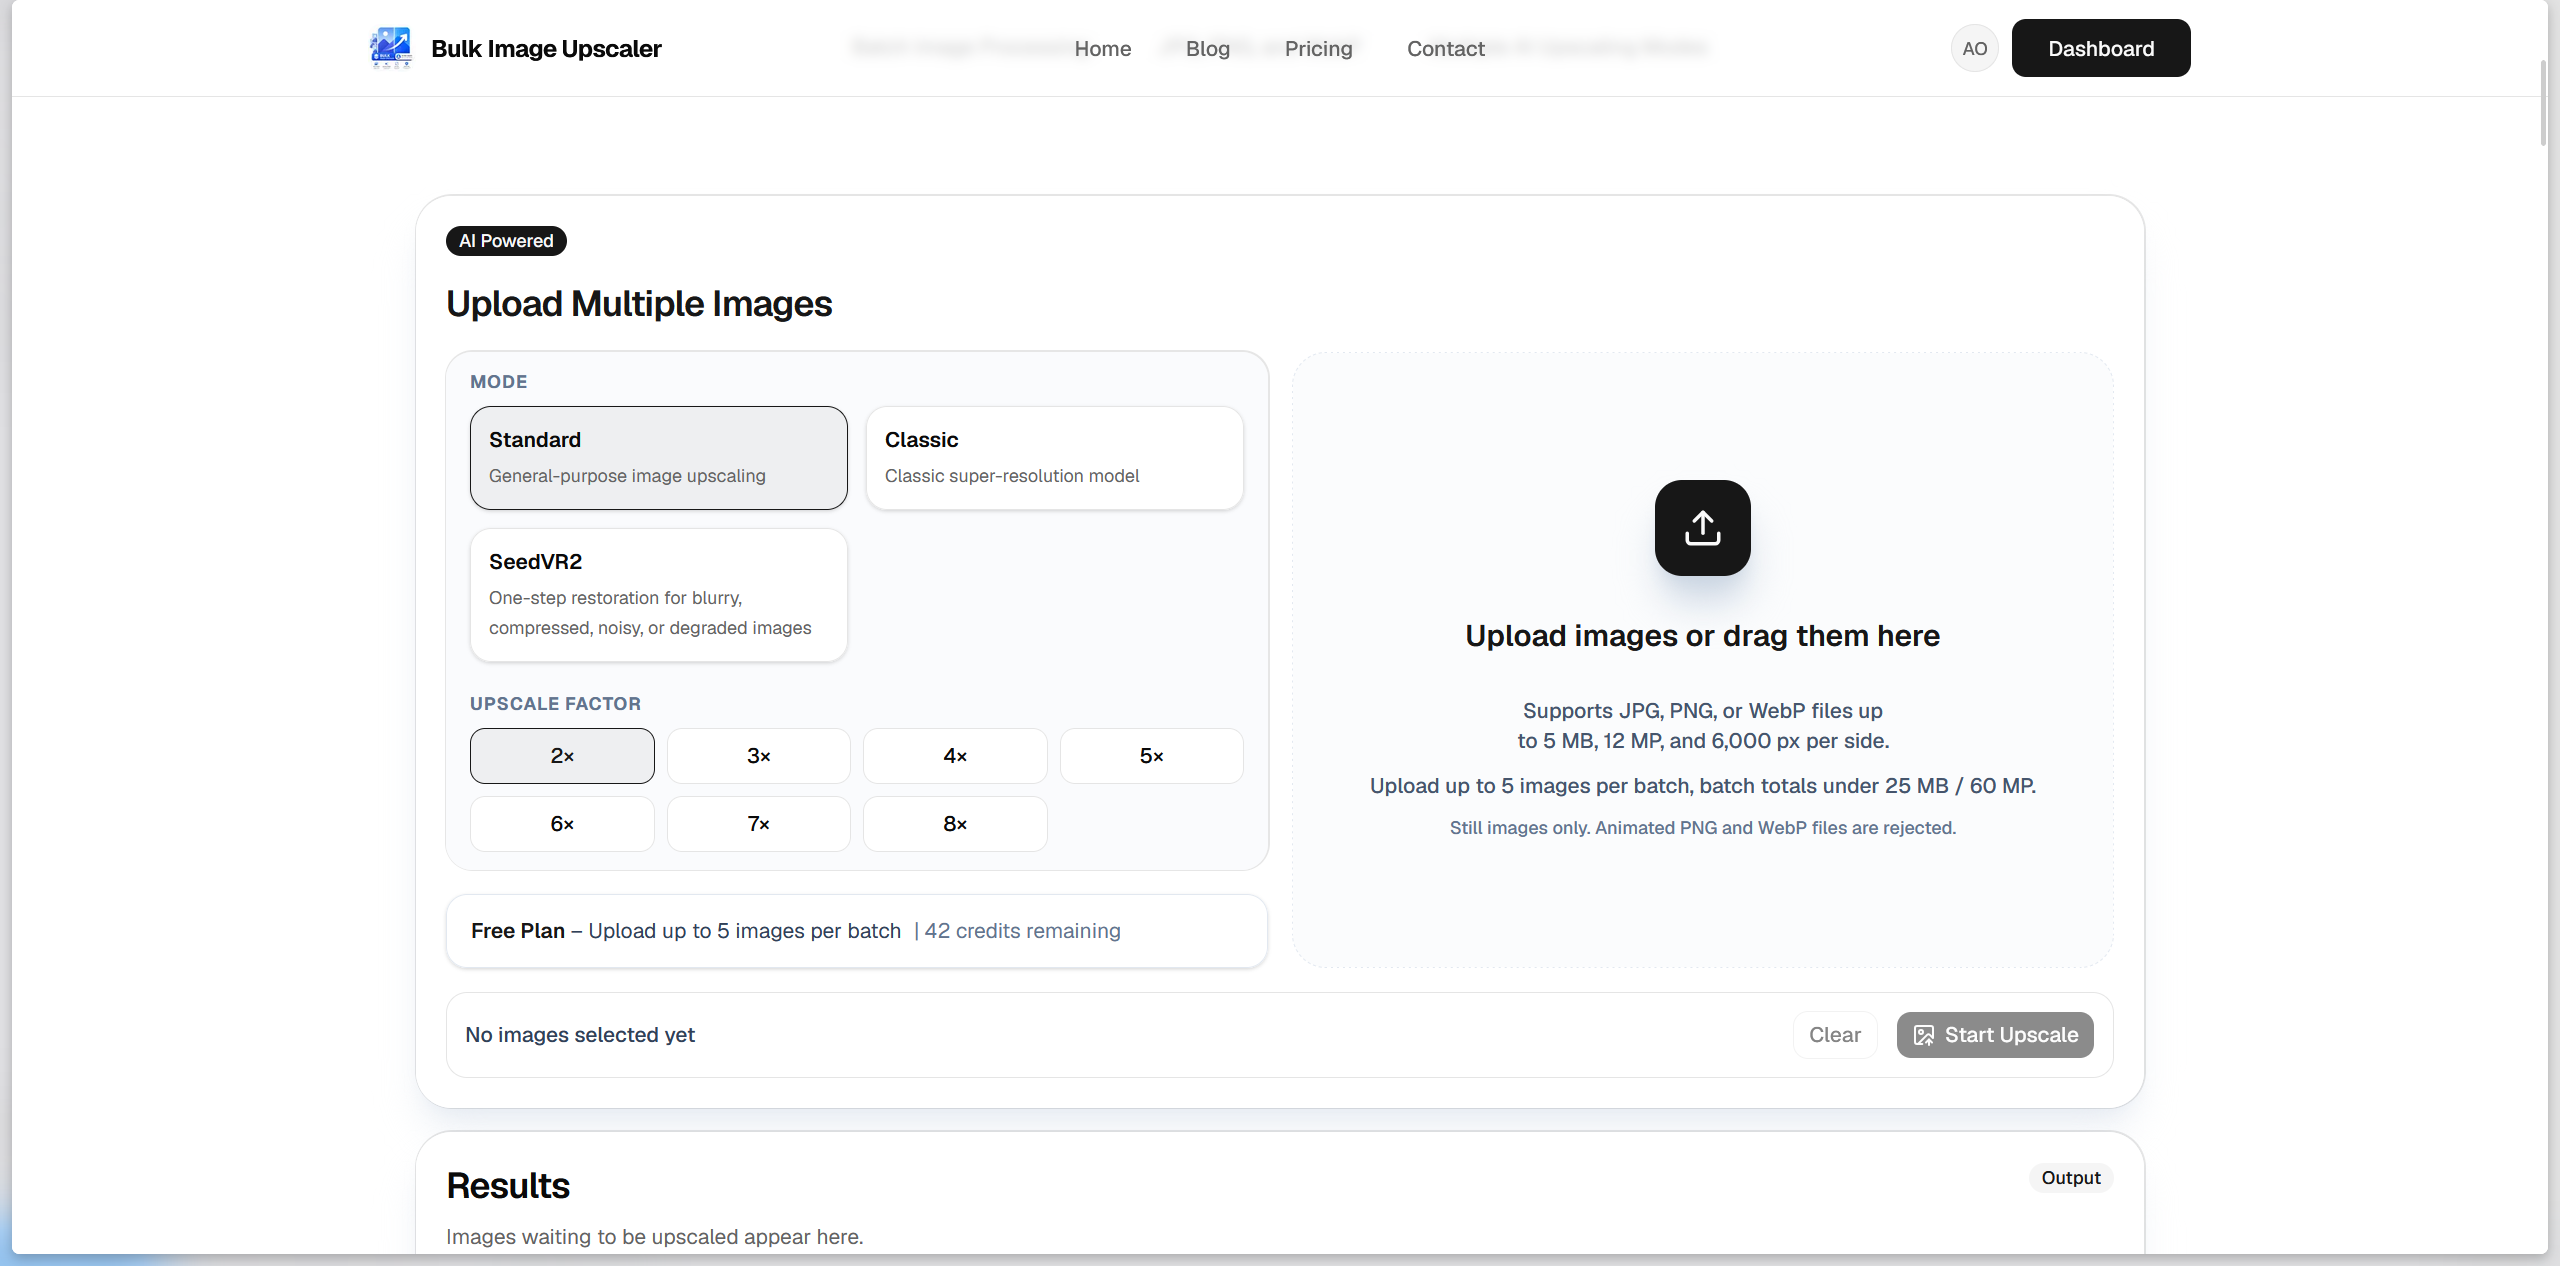Click the 'Results' heading

point(508,1186)
